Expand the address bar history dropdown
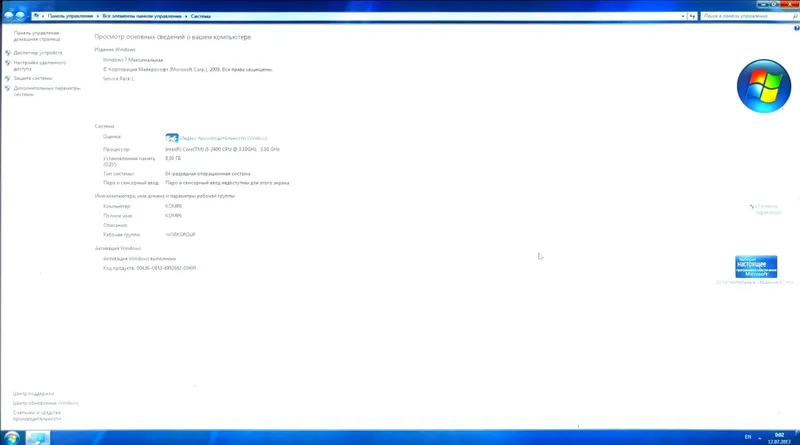The width and height of the screenshot is (800, 445). coord(683,16)
